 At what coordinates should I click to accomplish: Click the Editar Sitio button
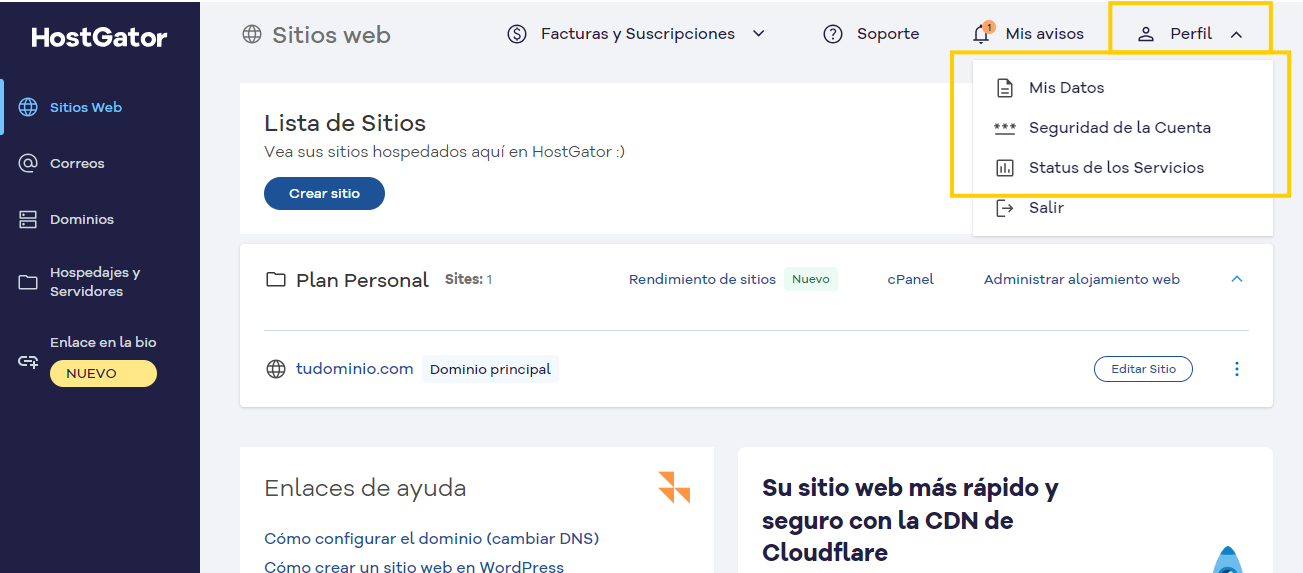pyautogui.click(x=1143, y=369)
